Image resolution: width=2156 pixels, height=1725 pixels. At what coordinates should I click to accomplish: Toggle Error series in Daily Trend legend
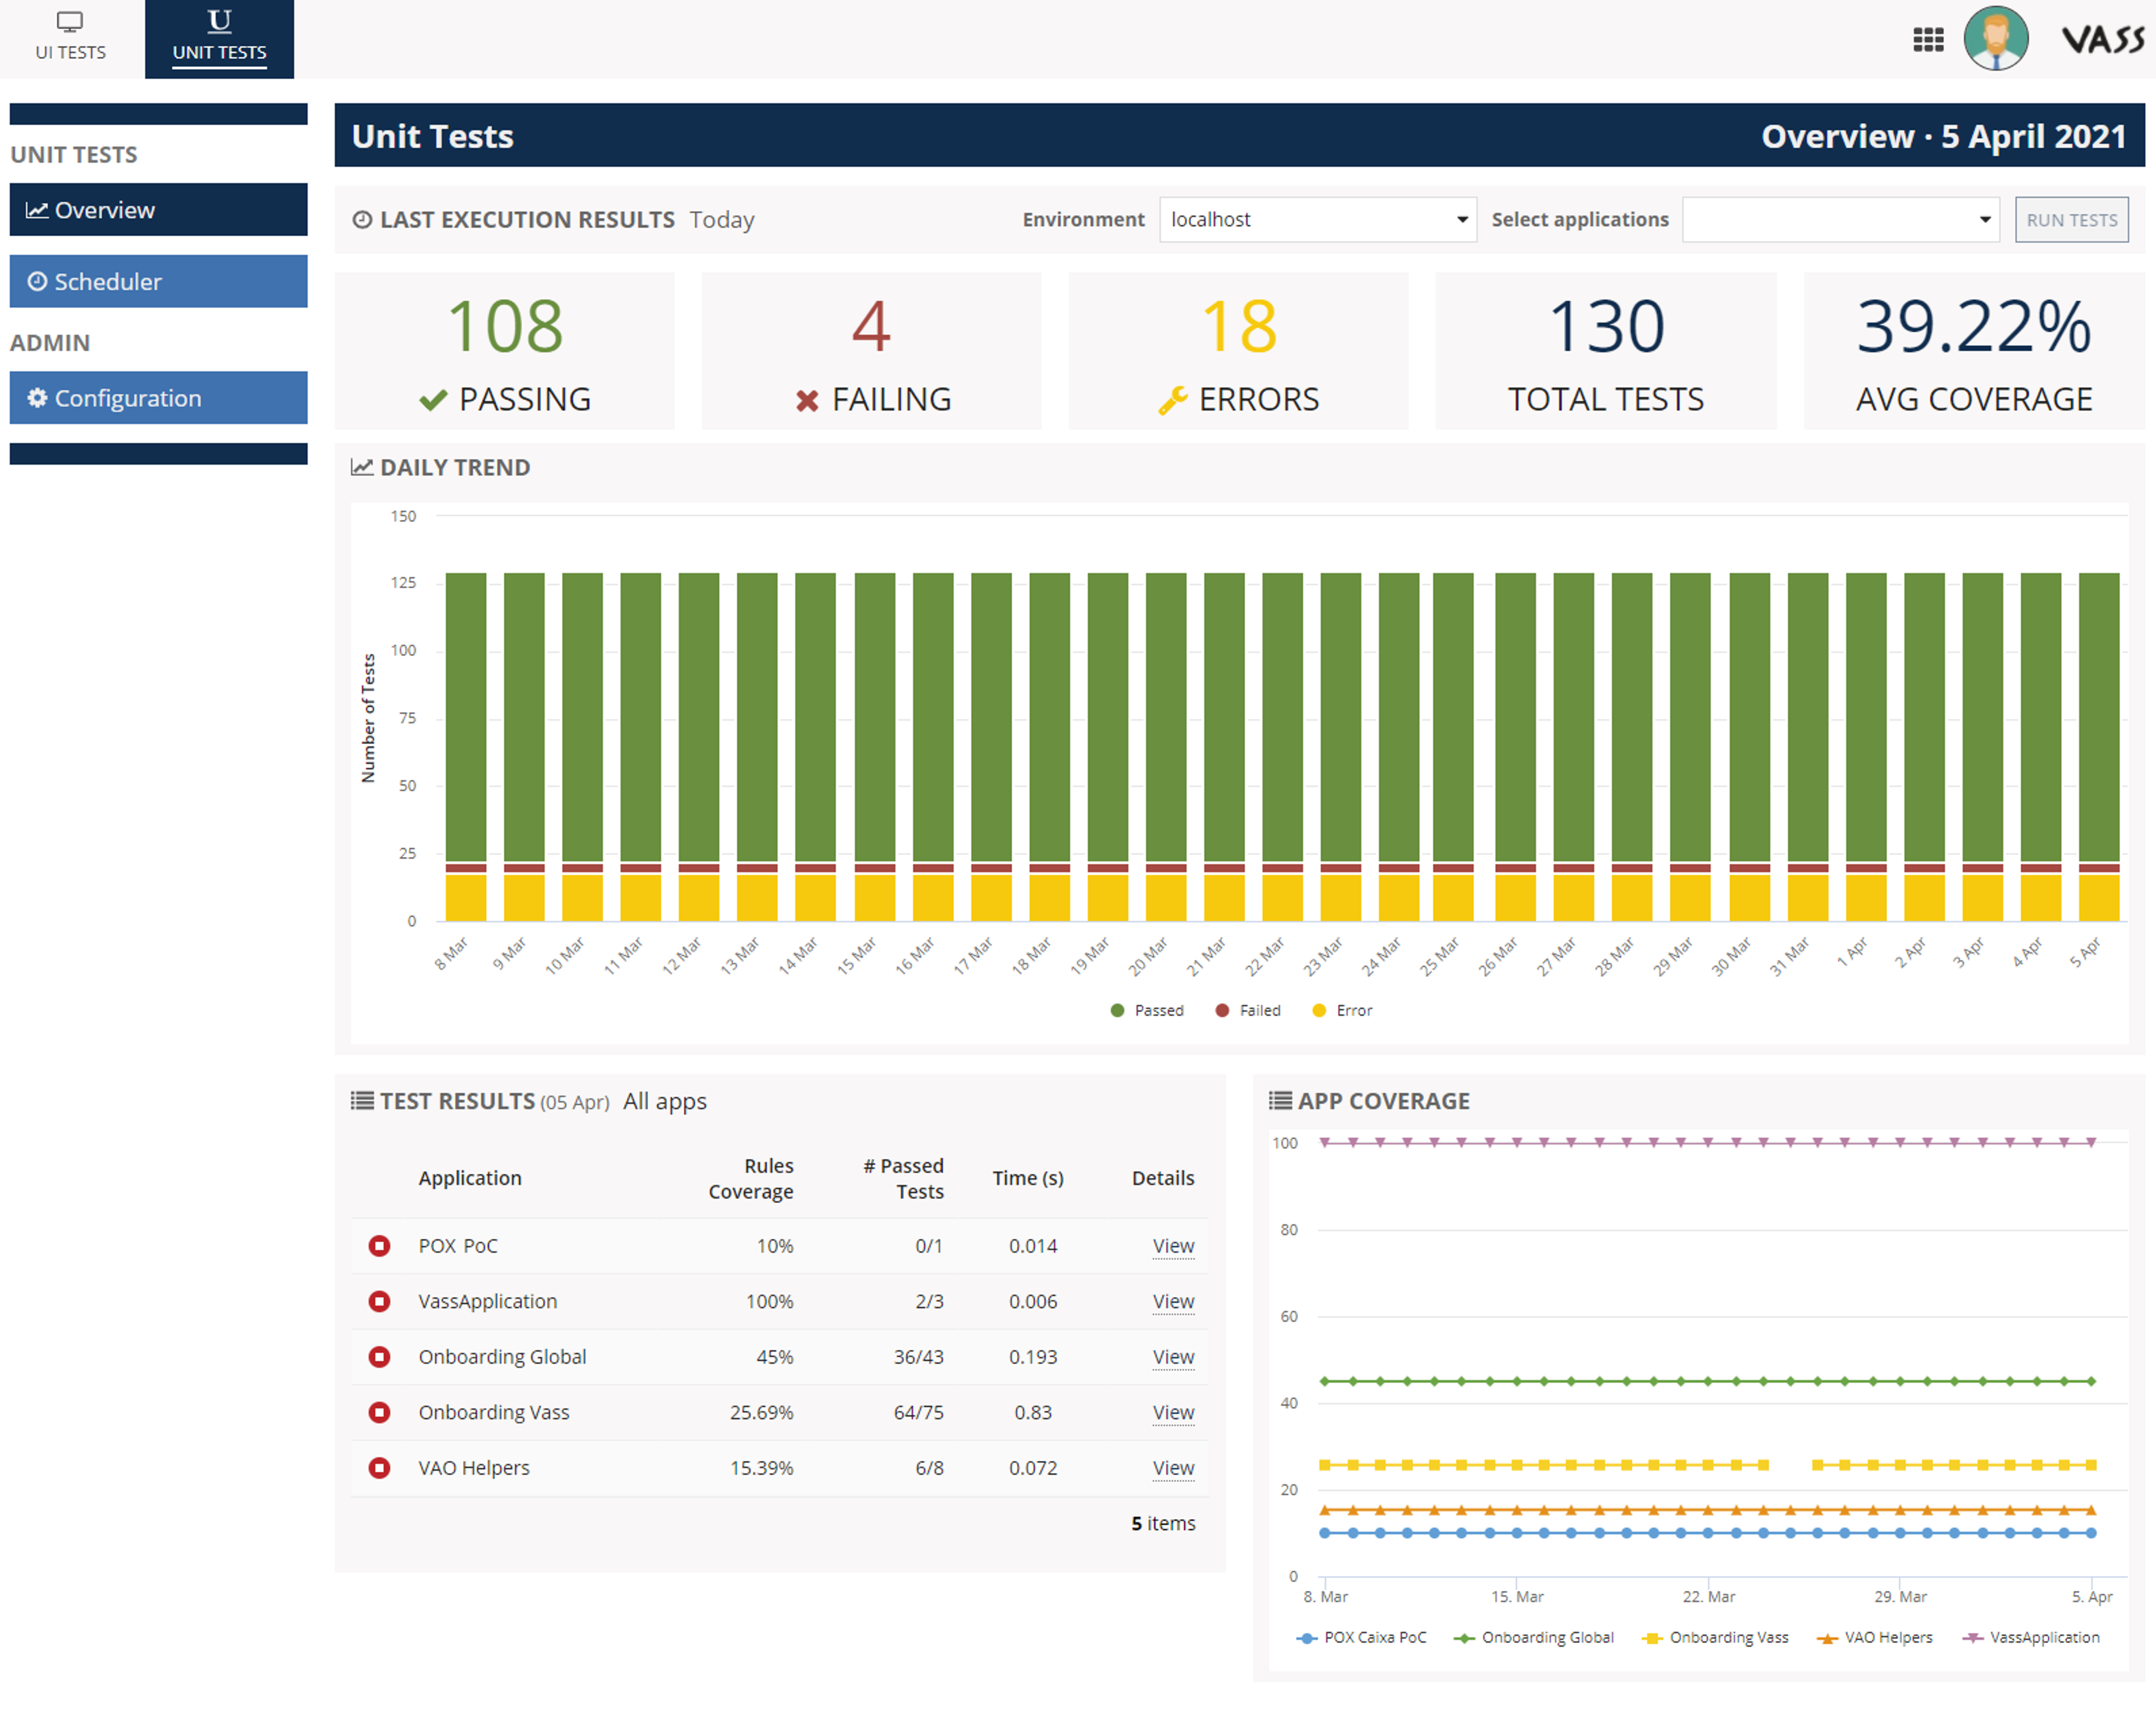pyautogui.click(x=1342, y=1010)
